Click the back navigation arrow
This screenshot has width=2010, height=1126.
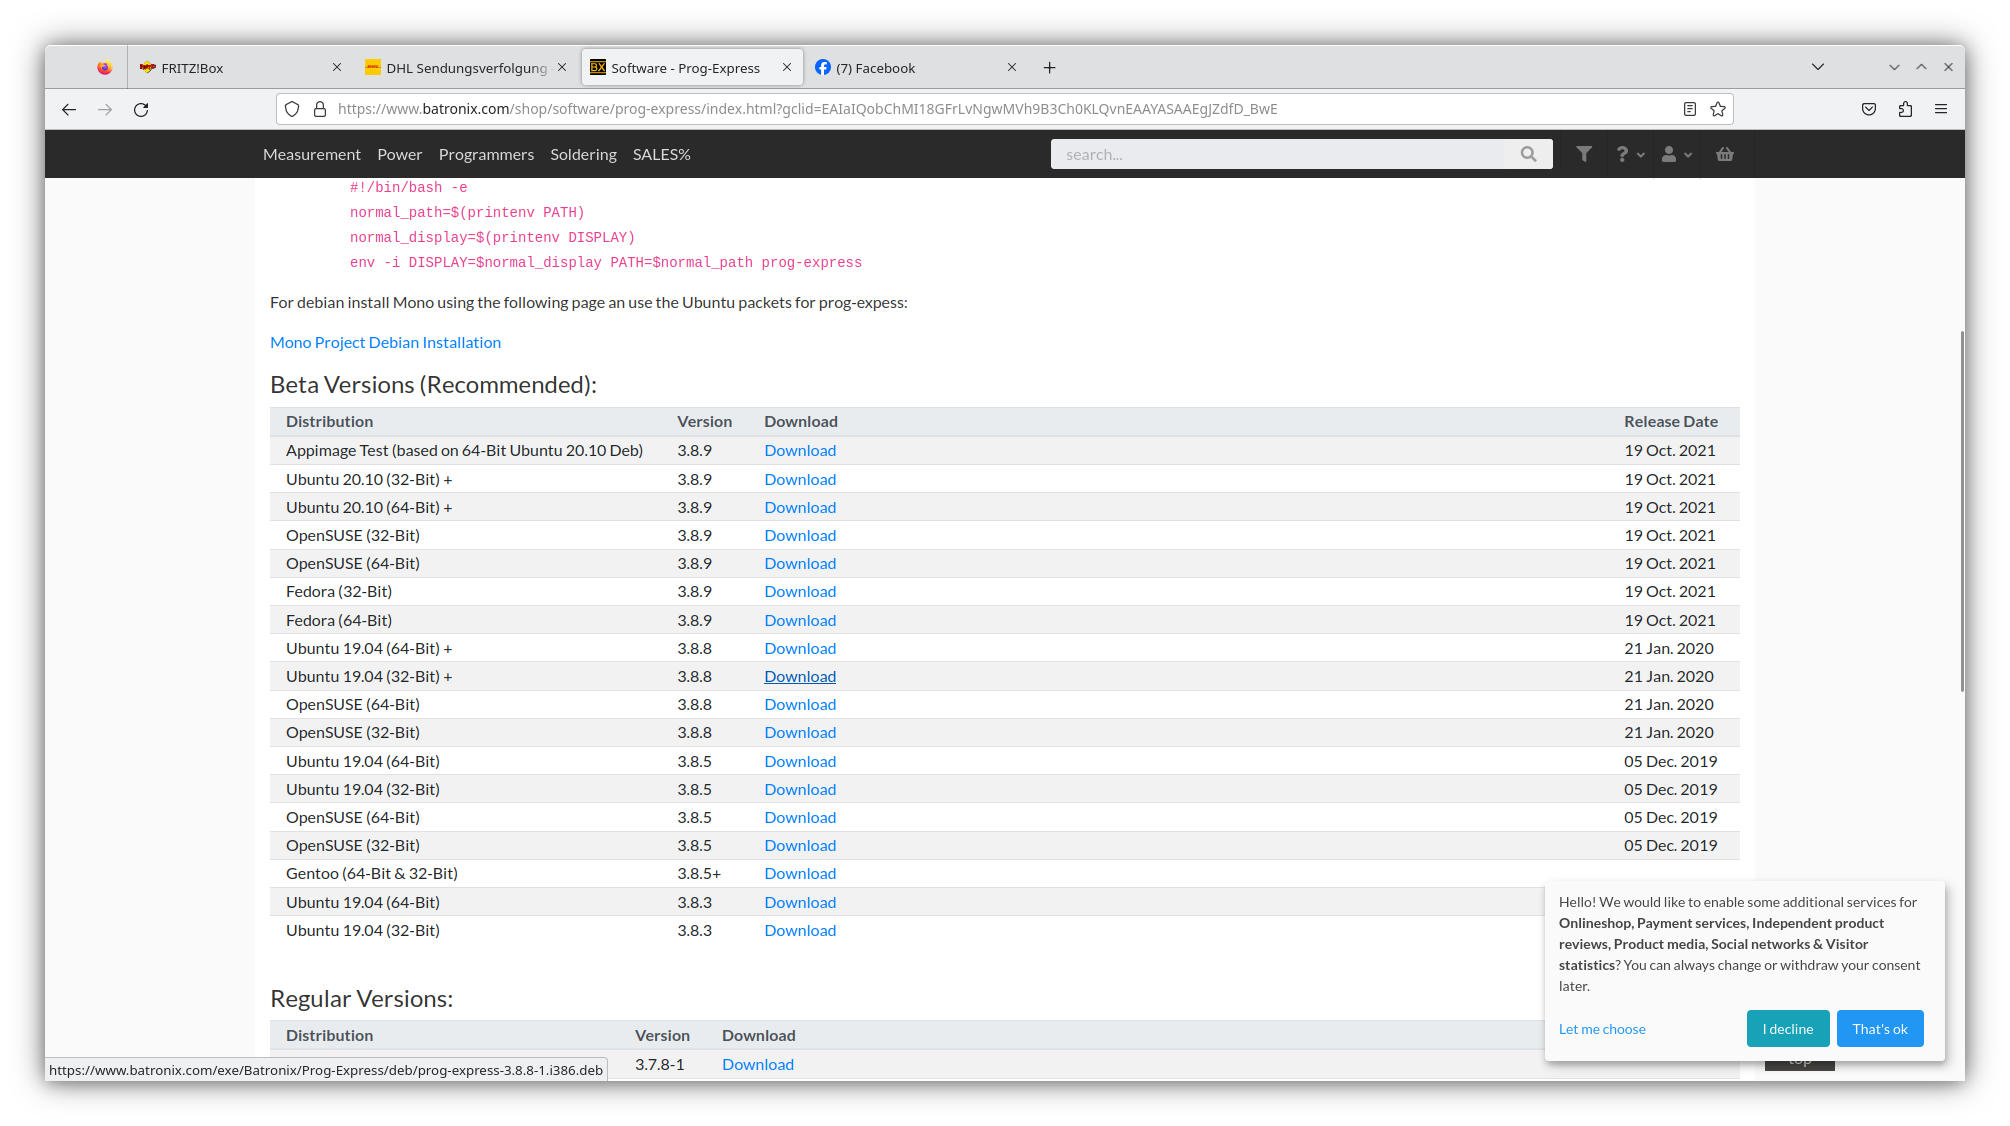click(x=69, y=110)
